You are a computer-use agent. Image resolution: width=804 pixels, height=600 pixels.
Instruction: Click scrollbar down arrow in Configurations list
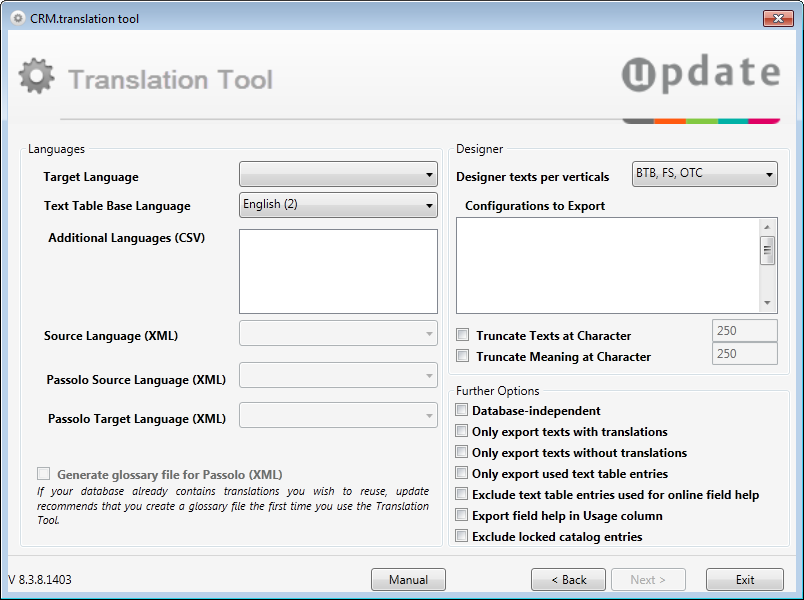[x=767, y=303]
